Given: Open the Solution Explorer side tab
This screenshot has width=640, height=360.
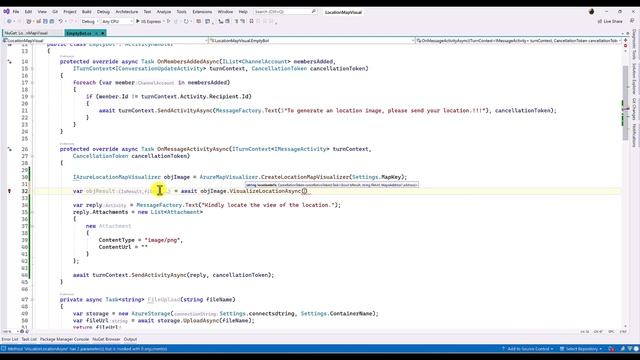Looking at the screenshot, I should pos(634,78).
